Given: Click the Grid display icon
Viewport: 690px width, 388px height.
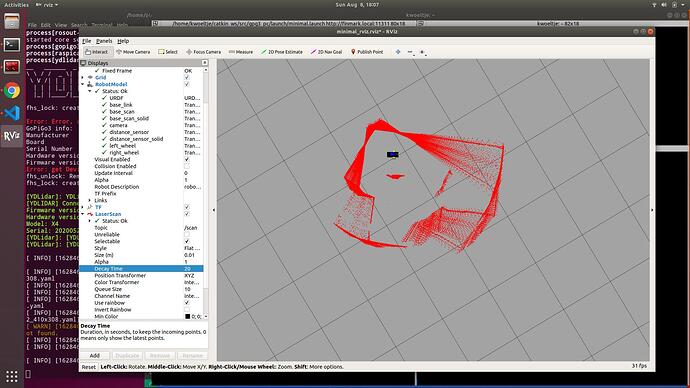Looking at the screenshot, I should point(90,77).
